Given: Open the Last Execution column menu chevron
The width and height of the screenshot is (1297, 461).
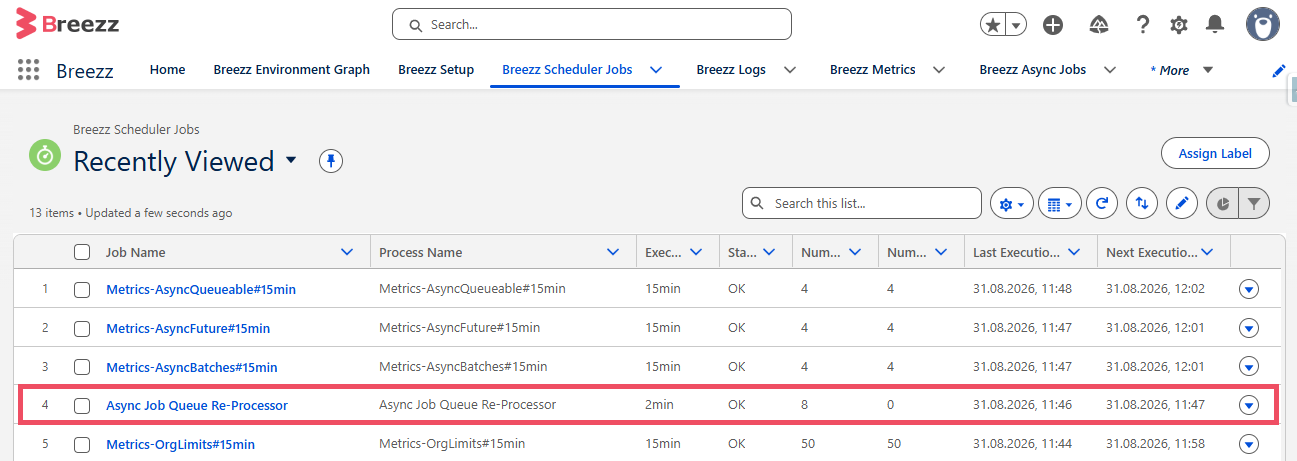Looking at the screenshot, I should tap(1074, 252).
